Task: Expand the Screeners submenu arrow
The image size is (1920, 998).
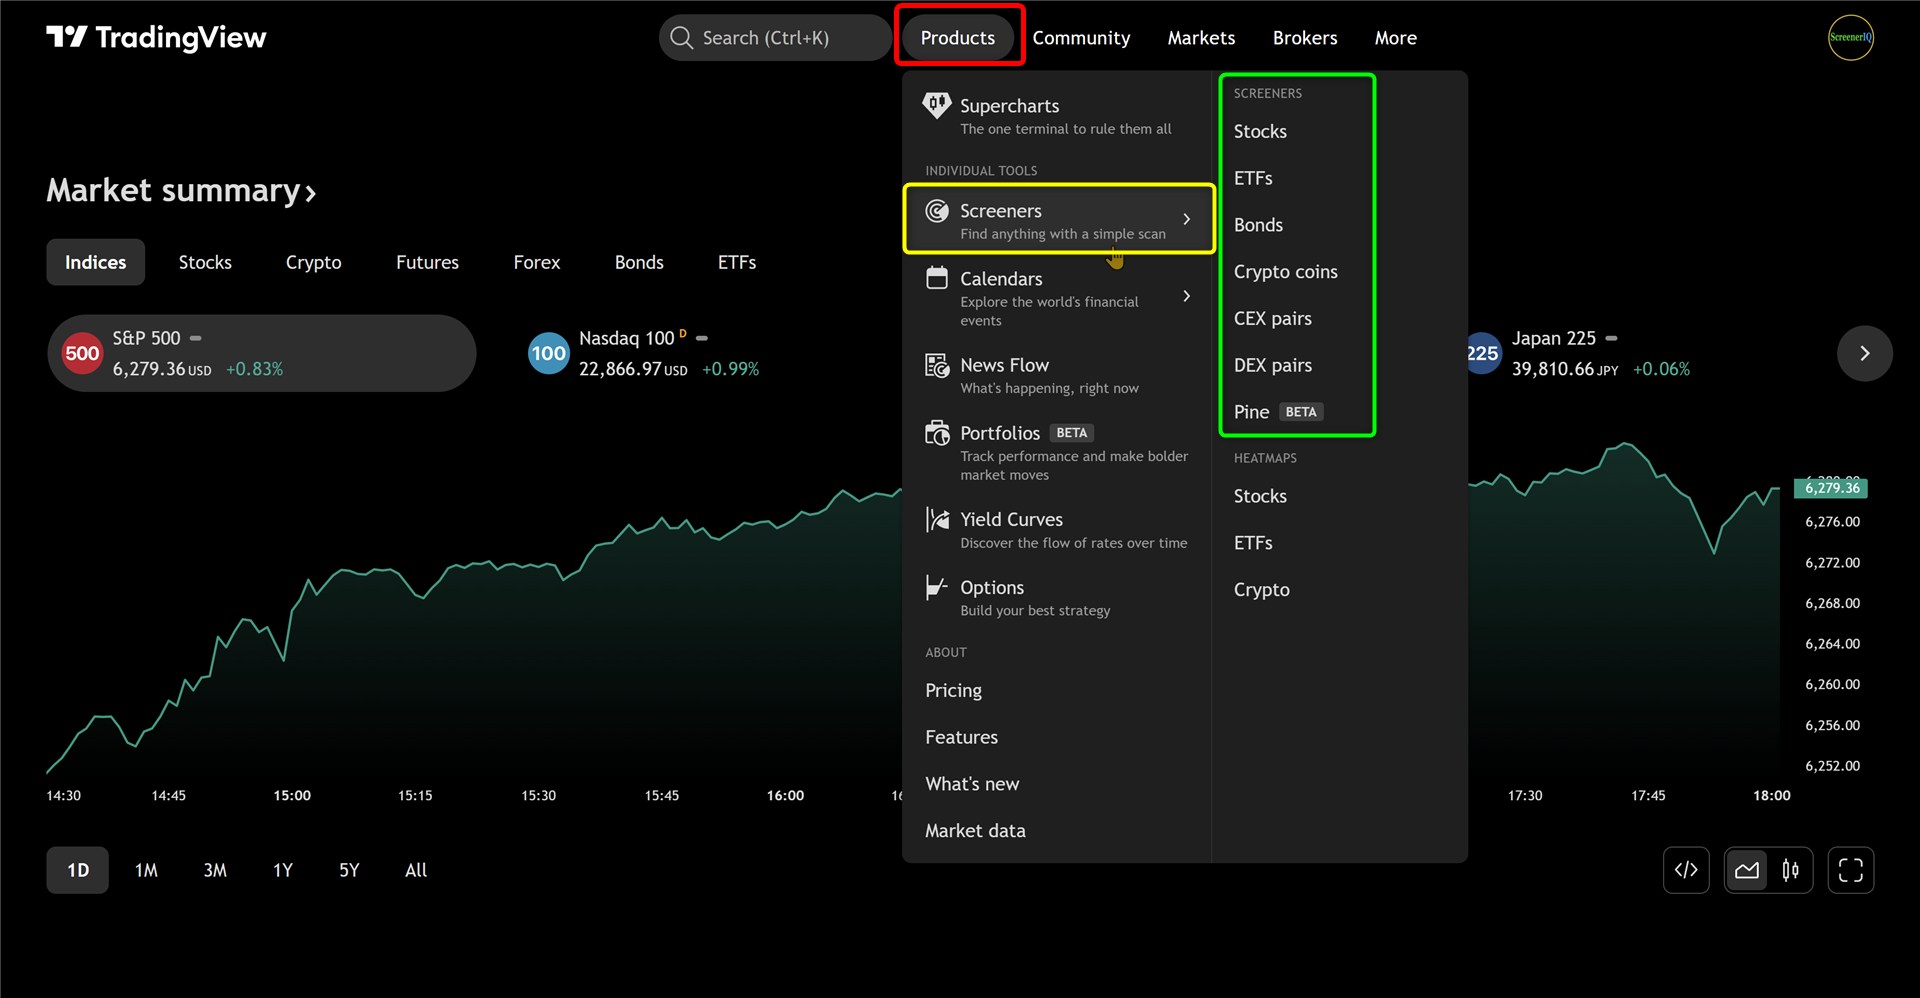Action: [1187, 219]
